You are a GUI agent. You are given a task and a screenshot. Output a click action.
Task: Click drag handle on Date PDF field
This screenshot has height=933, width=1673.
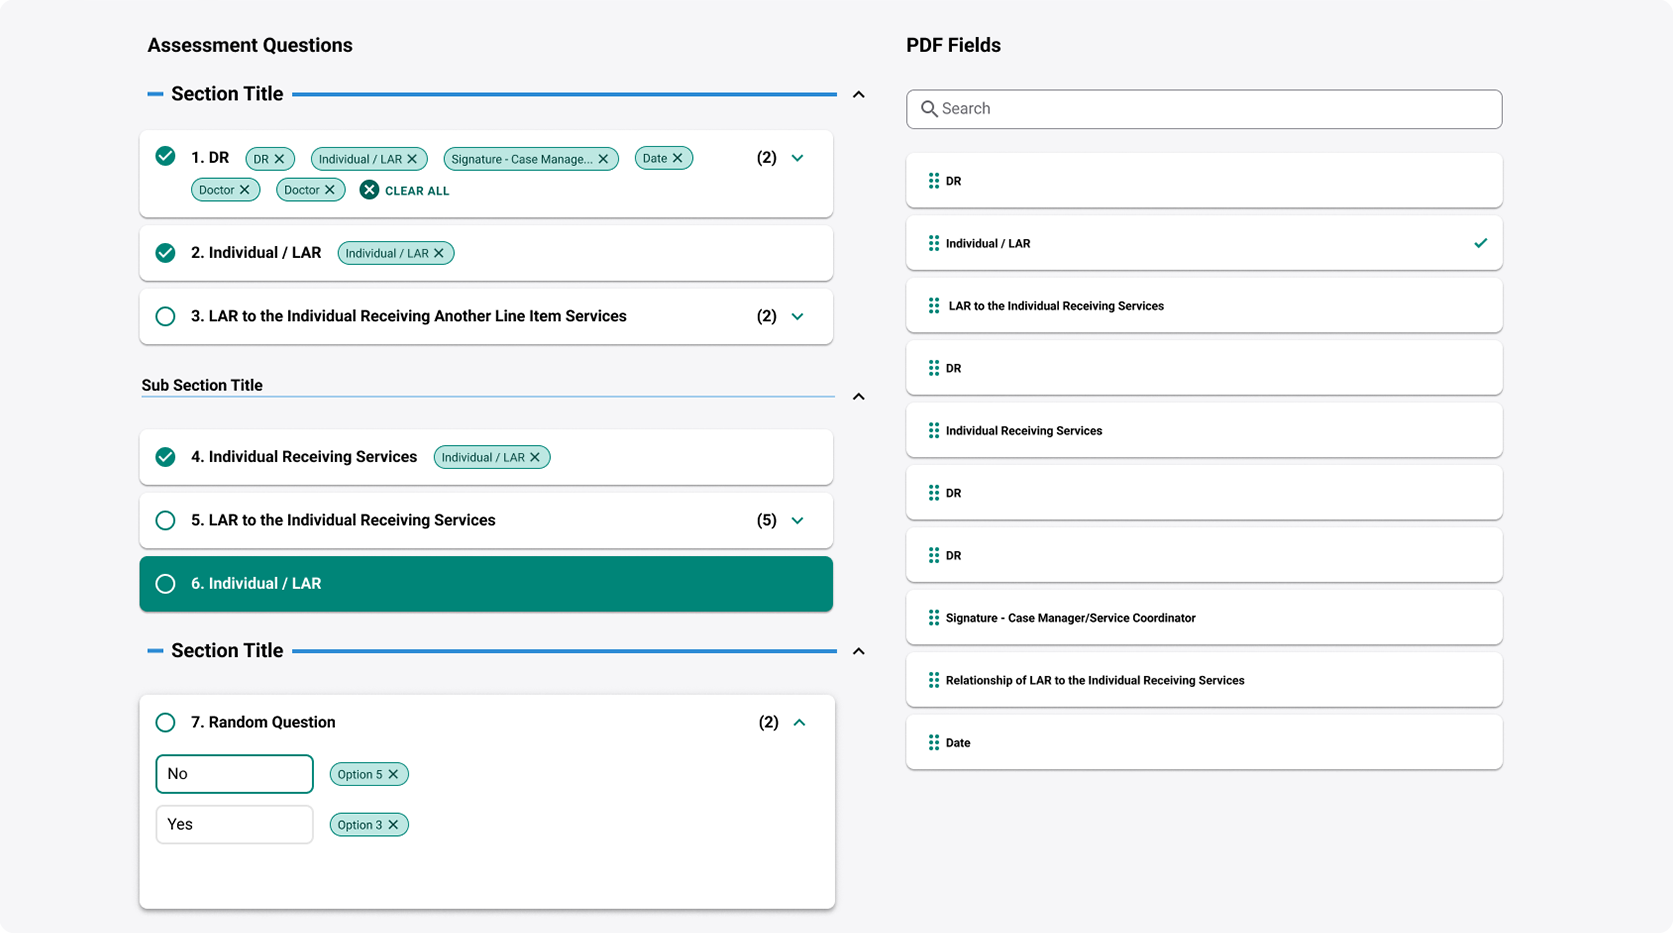933,743
